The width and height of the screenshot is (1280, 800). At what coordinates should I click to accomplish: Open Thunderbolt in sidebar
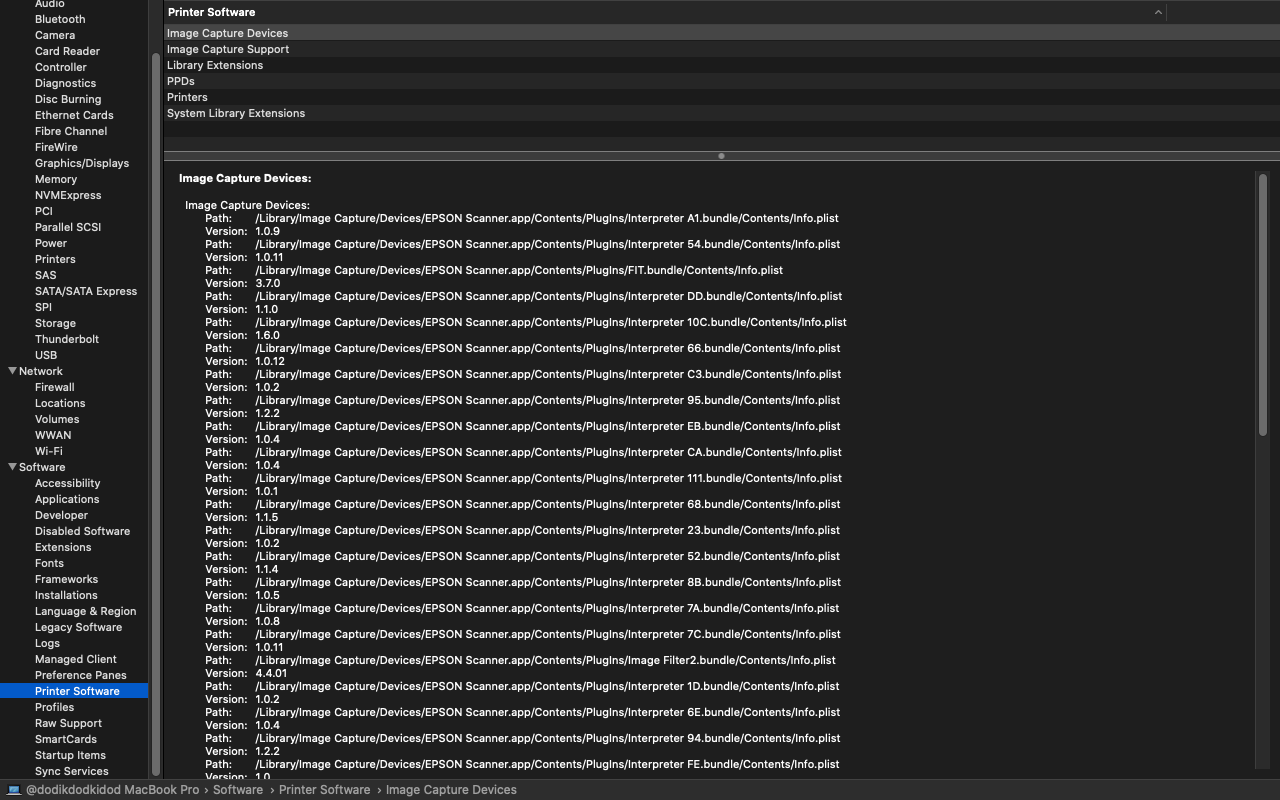(x=67, y=339)
